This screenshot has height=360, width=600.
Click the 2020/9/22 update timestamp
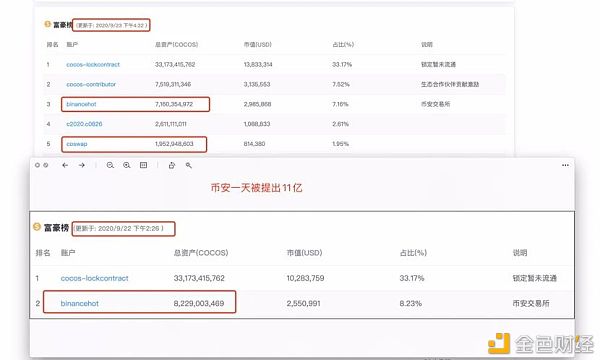pyautogui.click(x=119, y=228)
